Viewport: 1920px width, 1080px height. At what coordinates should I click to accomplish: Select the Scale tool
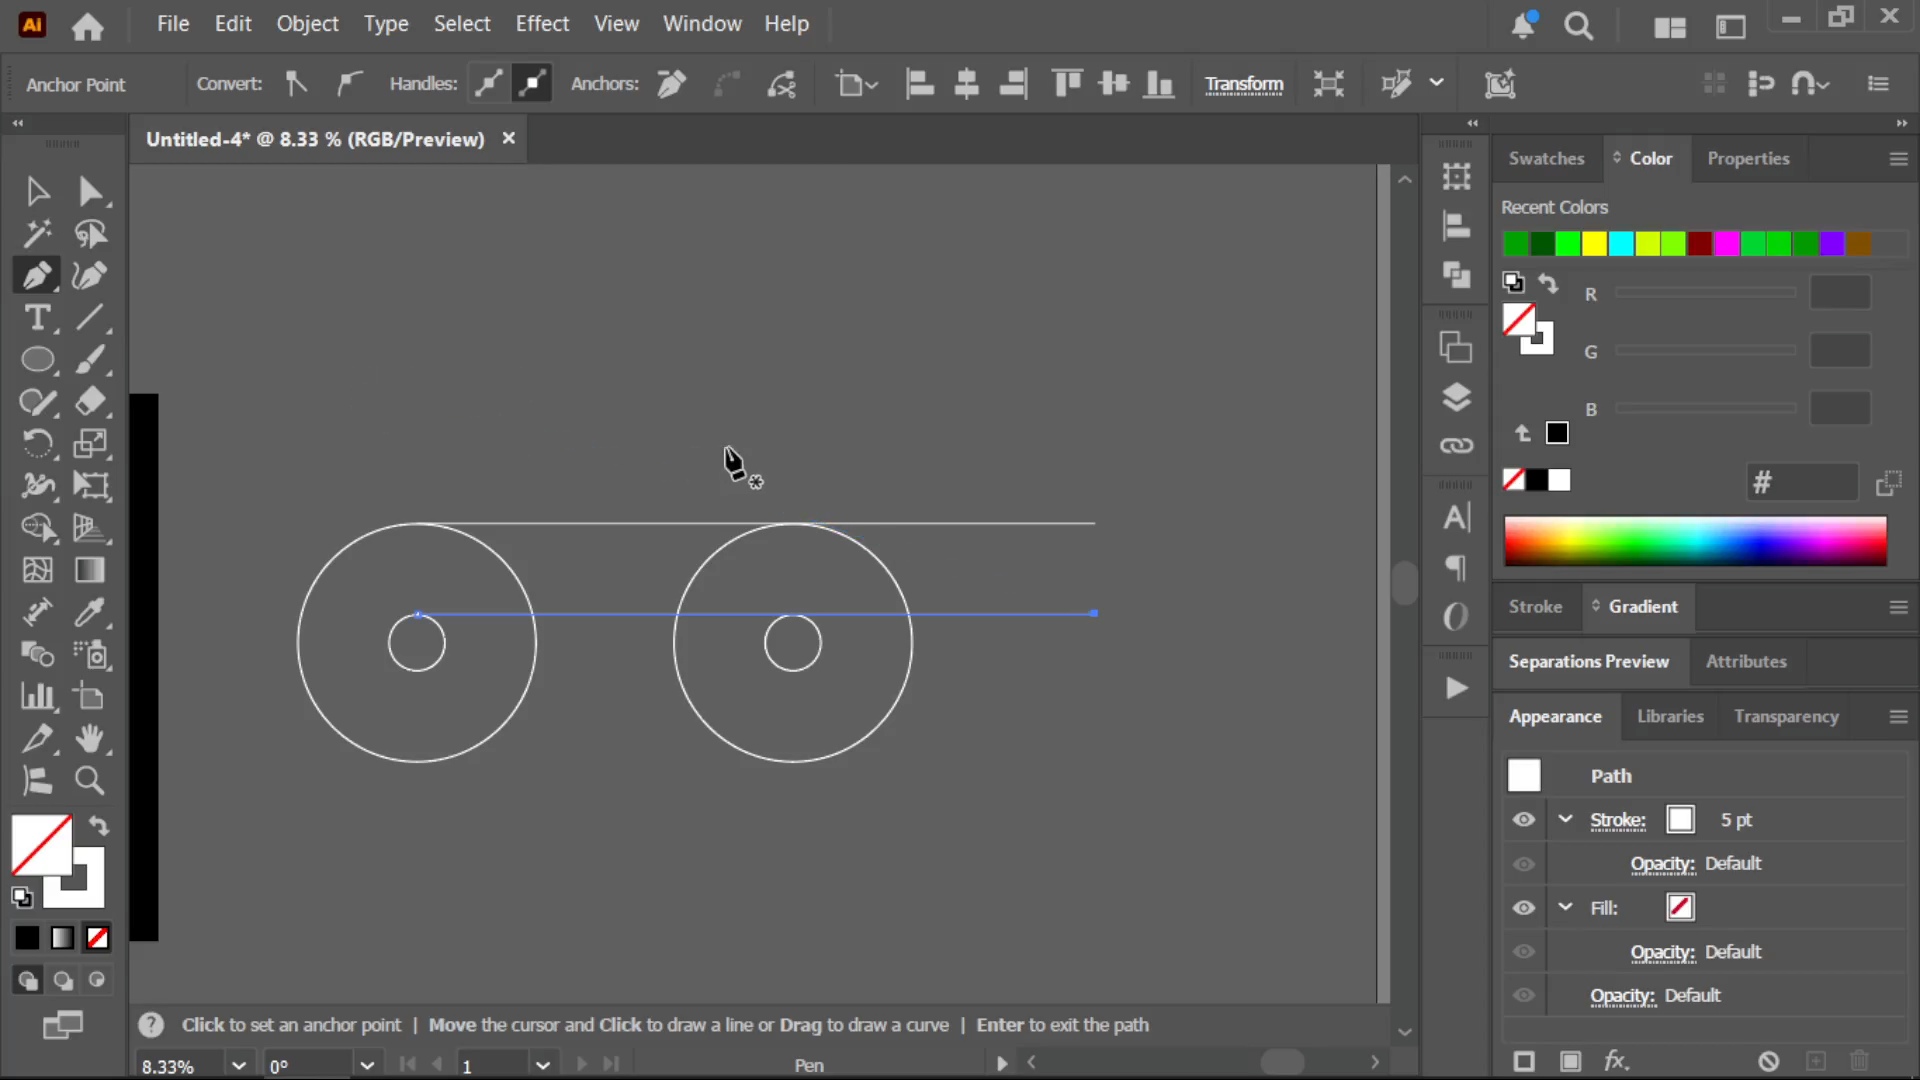90,444
